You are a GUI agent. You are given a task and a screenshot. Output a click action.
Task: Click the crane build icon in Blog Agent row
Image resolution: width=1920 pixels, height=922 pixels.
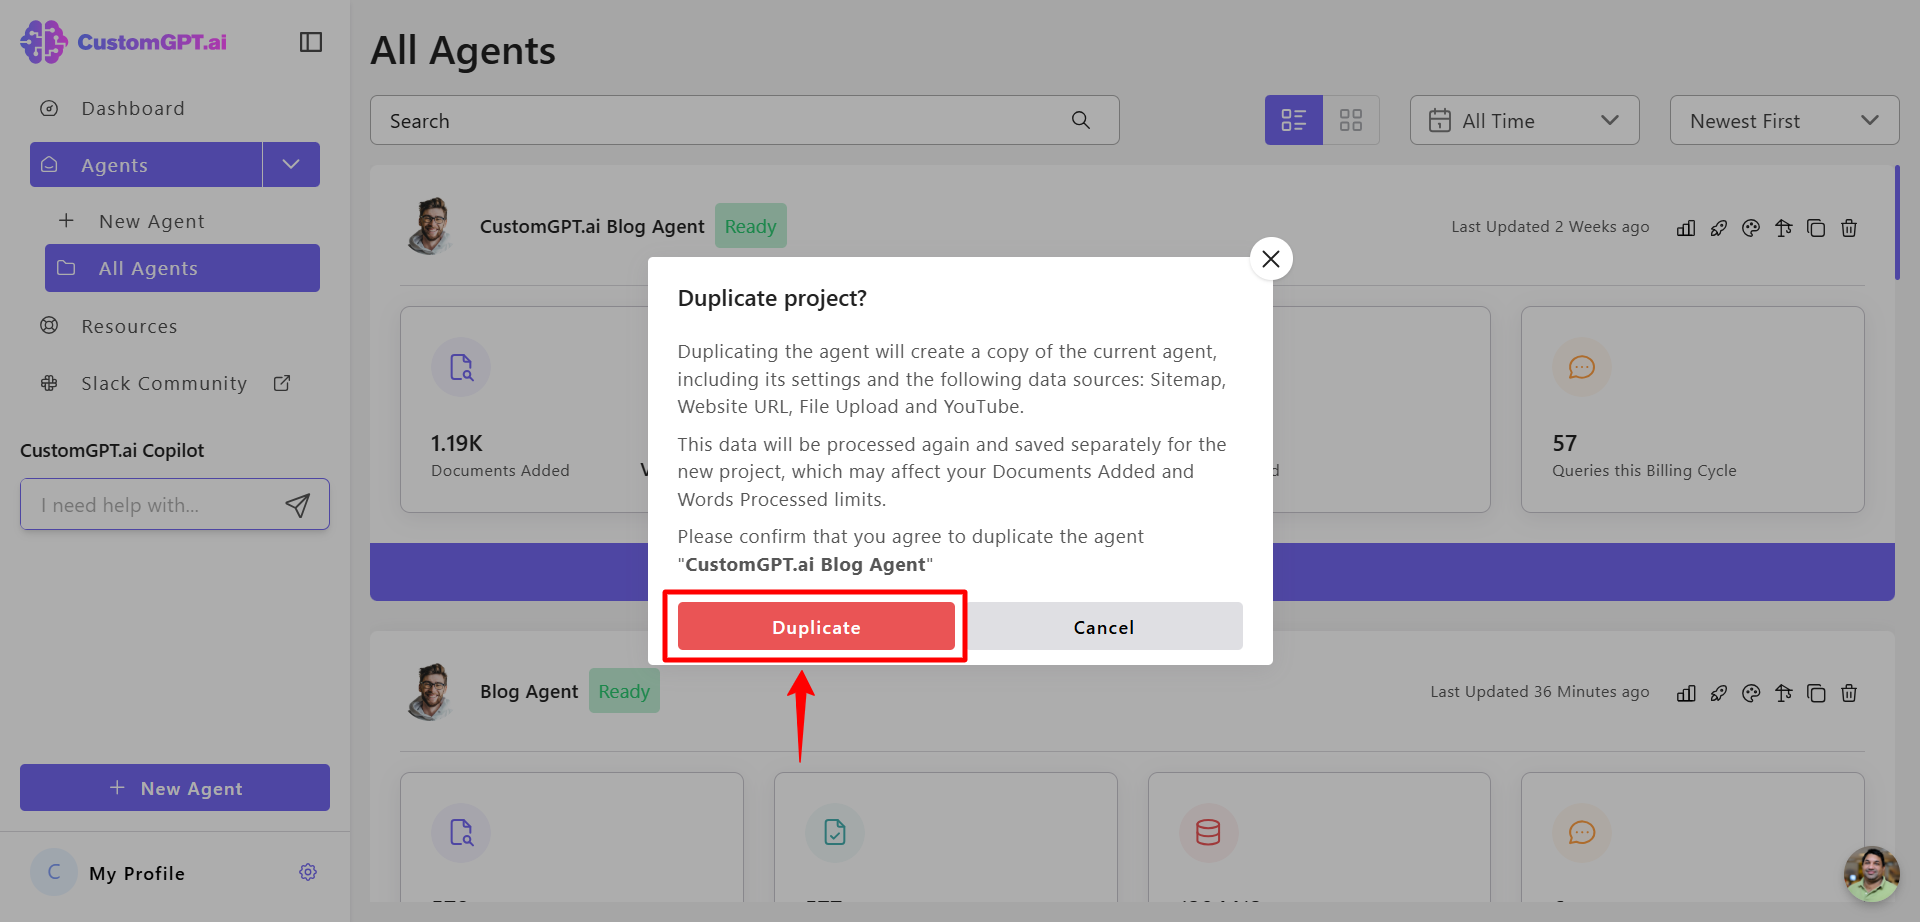1784,693
